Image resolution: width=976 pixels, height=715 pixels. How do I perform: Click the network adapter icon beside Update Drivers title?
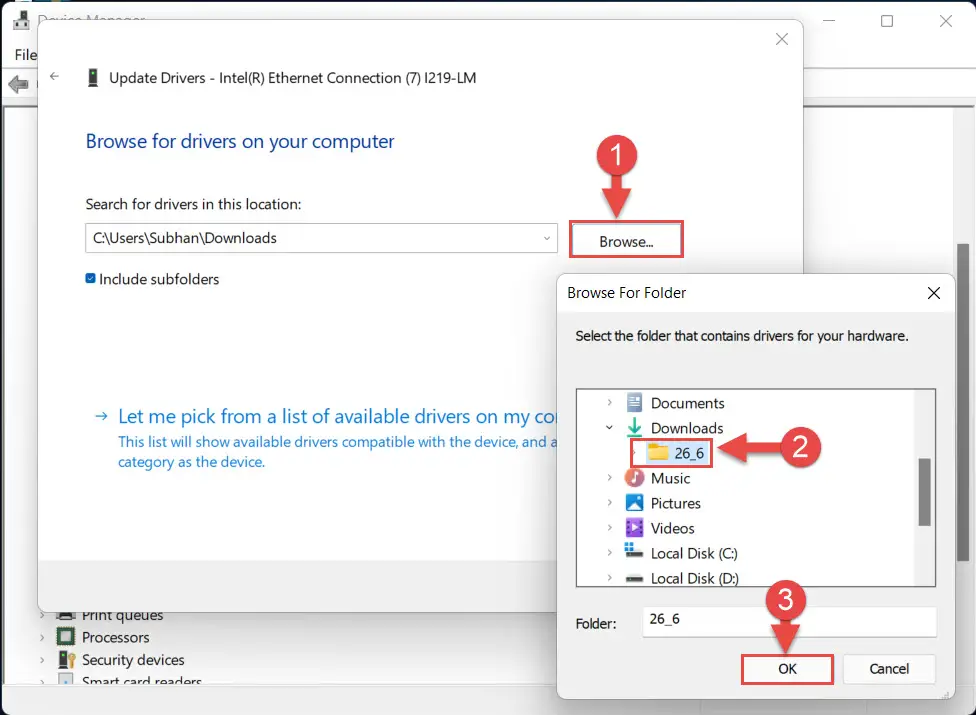93,78
